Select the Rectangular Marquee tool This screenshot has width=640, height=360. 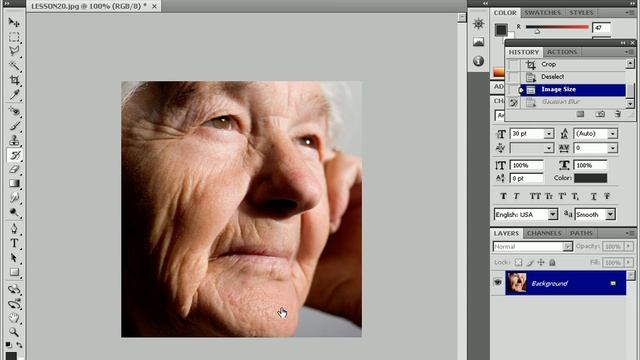(14, 37)
